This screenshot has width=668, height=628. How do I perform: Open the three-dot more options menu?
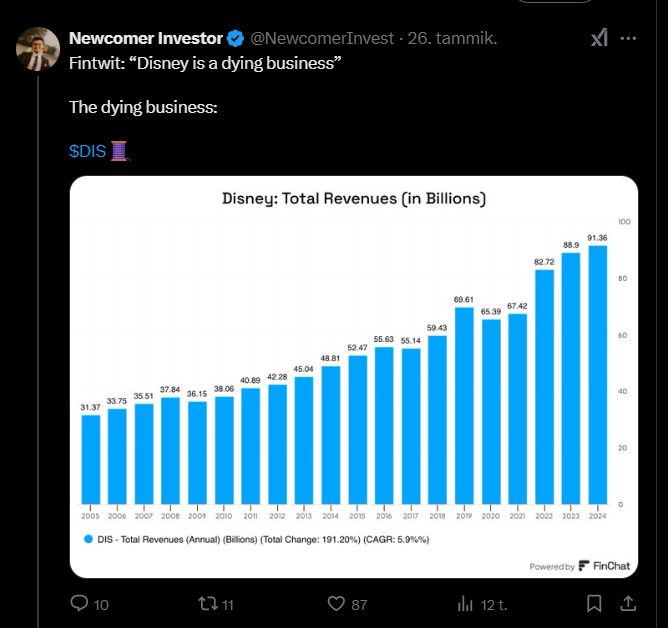(629, 38)
